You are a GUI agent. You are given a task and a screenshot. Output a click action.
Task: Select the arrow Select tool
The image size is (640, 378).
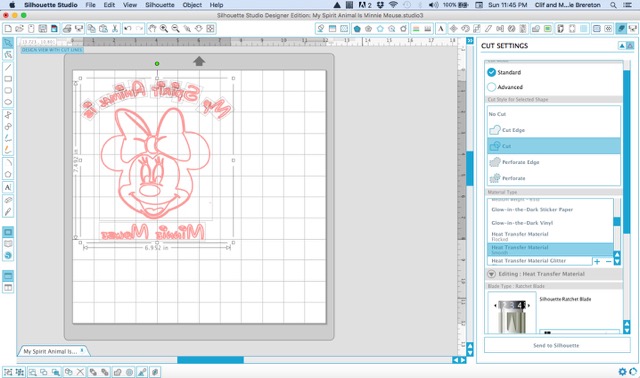click(8, 43)
